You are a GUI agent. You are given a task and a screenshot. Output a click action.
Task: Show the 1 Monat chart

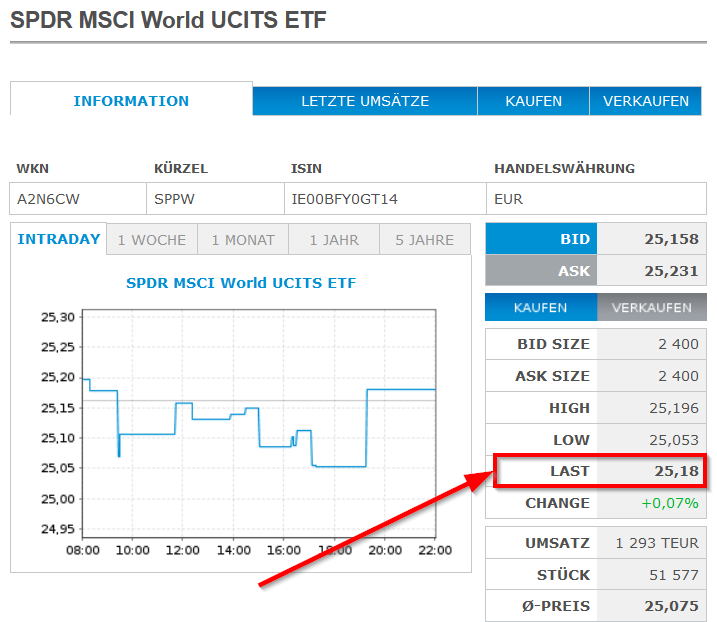243,240
